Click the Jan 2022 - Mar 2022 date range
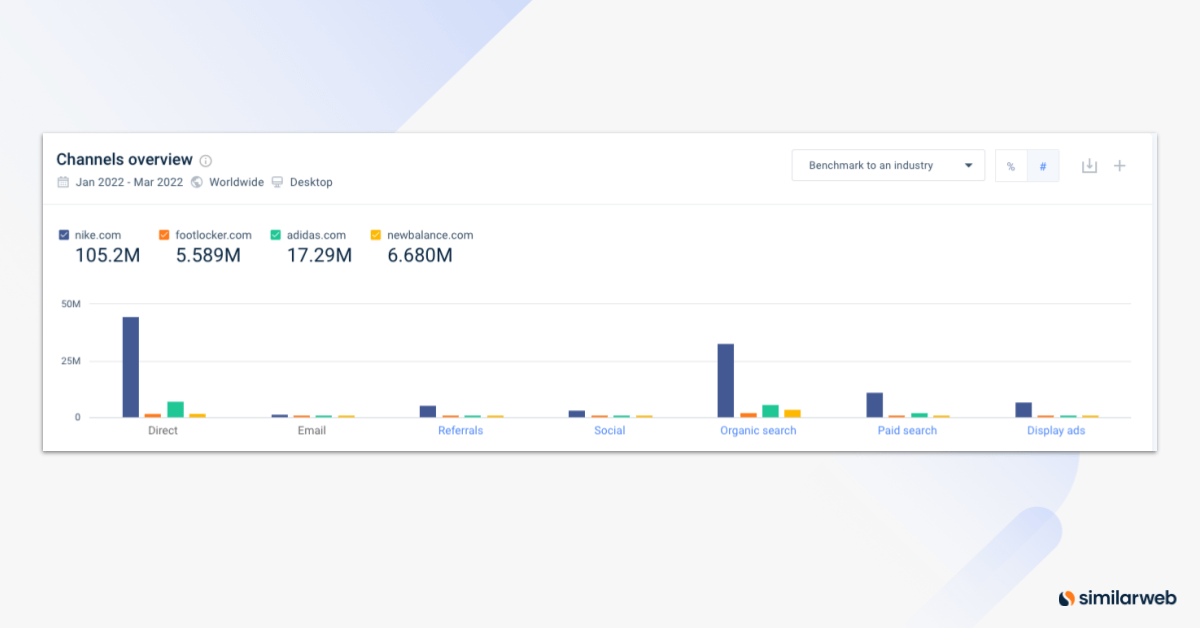The width and height of the screenshot is (1200, 628). pos(129,182)
